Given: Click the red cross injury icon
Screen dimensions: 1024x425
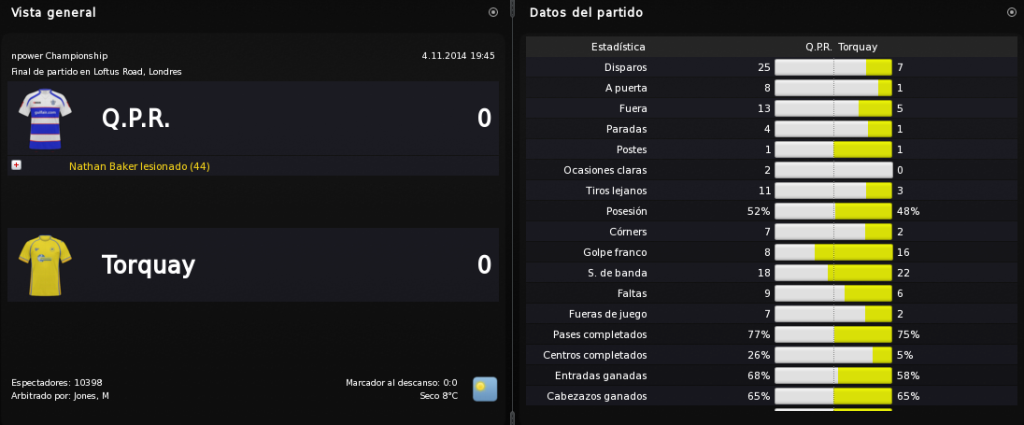Looking at the screenshot, I should point(16,166).
